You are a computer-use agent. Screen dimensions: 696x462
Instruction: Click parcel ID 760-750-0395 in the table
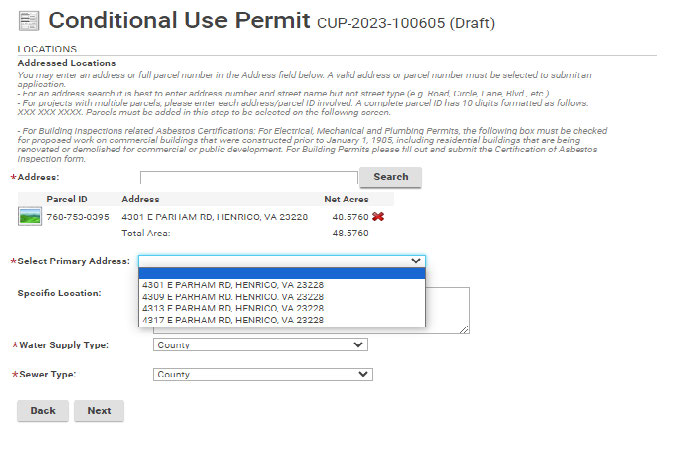point(75,217)
